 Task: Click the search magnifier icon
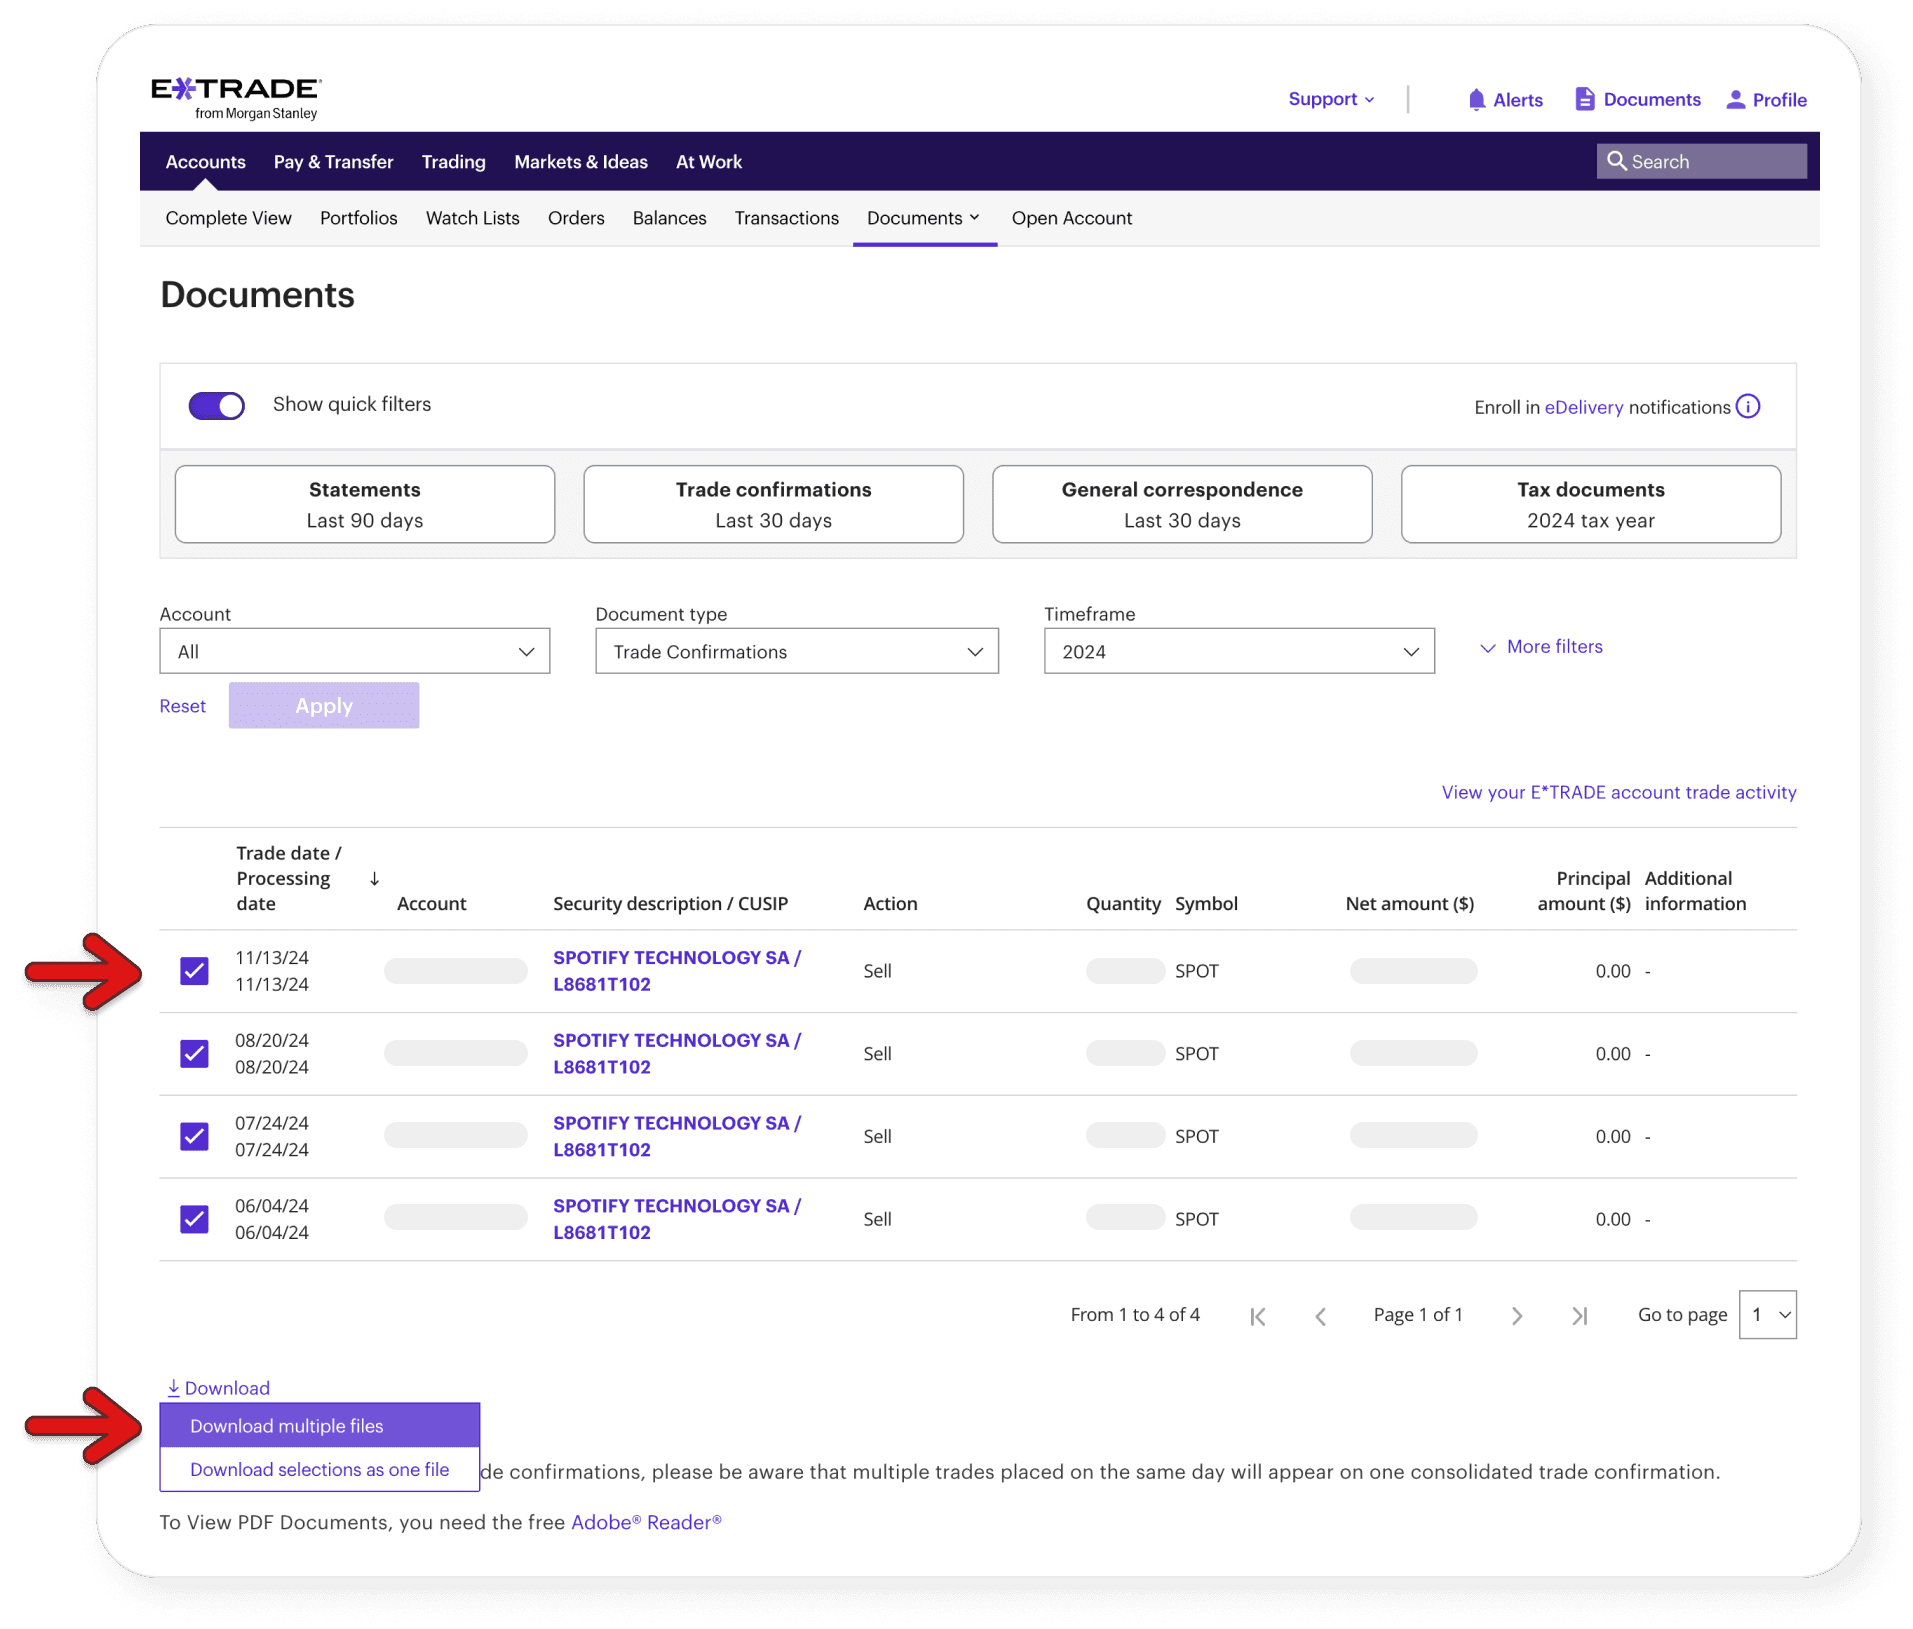pyautogui.click(x=1616, y=161)
